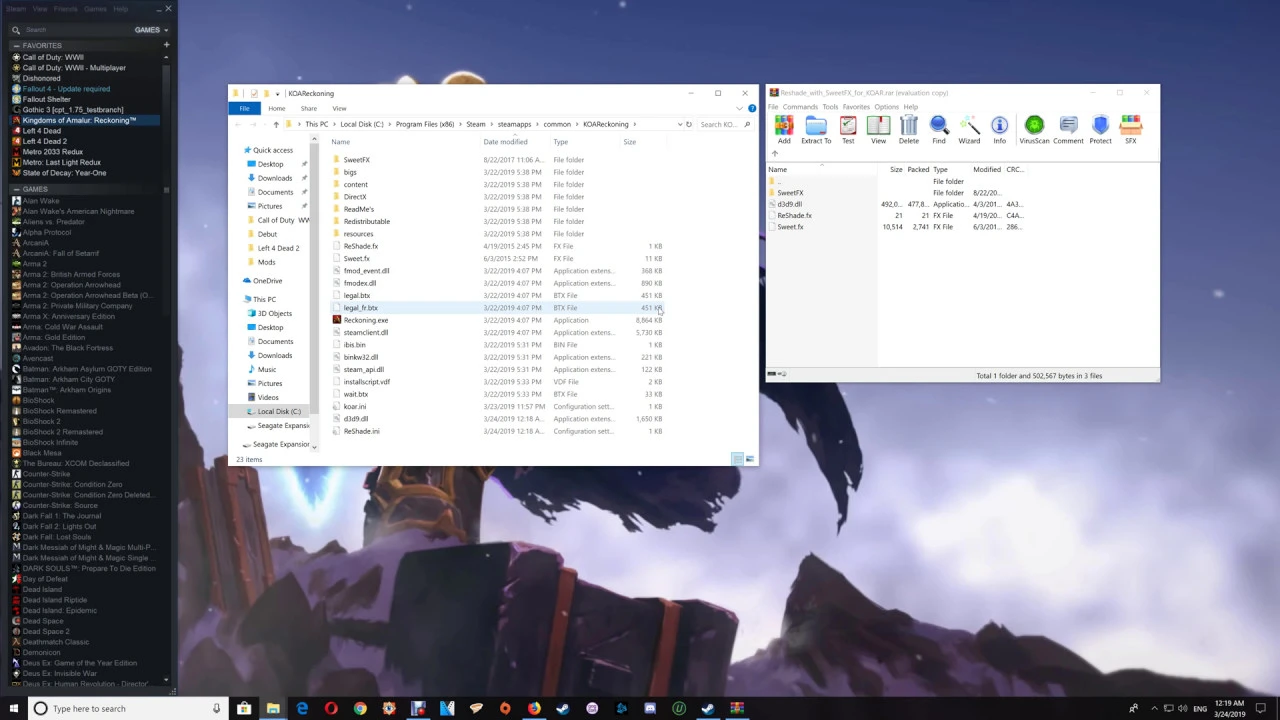The width and height of the screenshot is (1280, 720).
Task: Click the Add button in WinRAR toolbar
Action: coord(784,129)
